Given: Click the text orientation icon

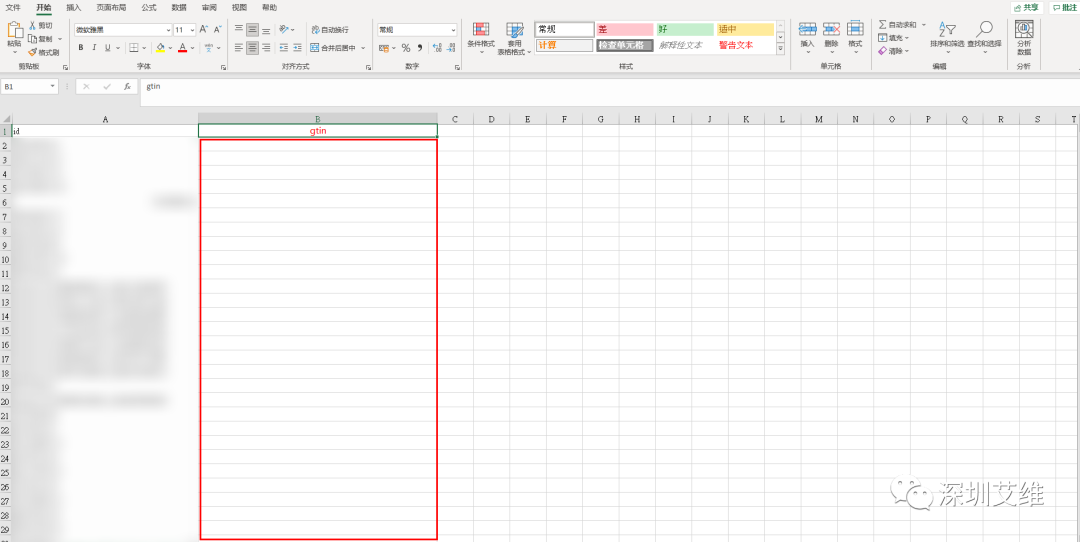Looking at the screenshot, I should tap(284, 30).
